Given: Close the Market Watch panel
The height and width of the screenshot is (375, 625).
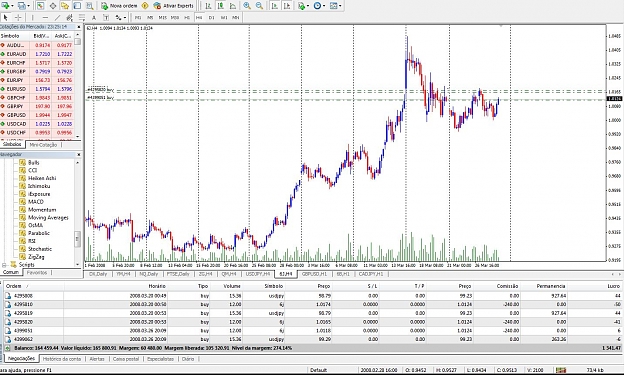Looking at the screenshot, I should tap(79, 27).
